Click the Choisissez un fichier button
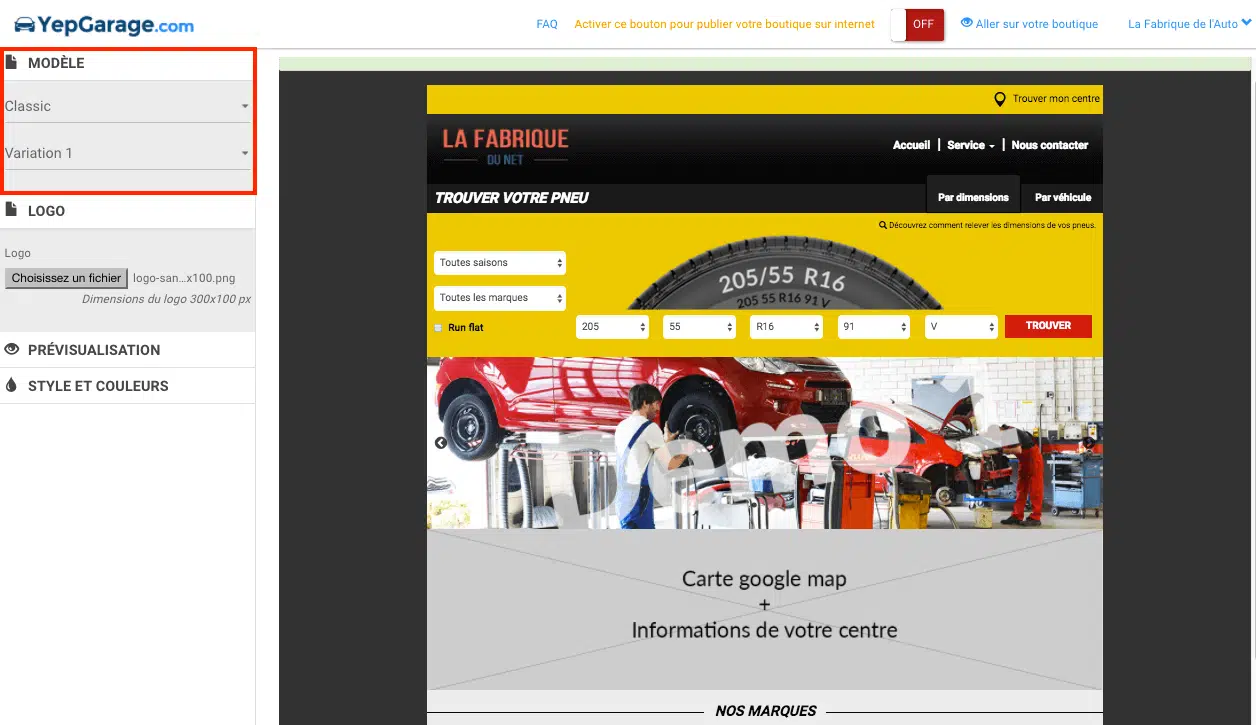The width and height of the screenshot is (1256, 725). click(66, 278)
